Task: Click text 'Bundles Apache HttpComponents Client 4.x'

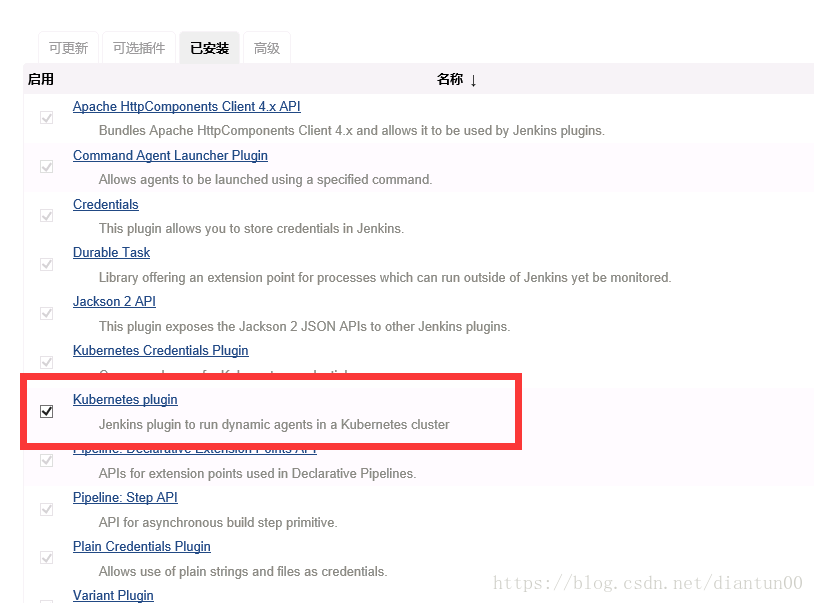Action: [226, 130]
